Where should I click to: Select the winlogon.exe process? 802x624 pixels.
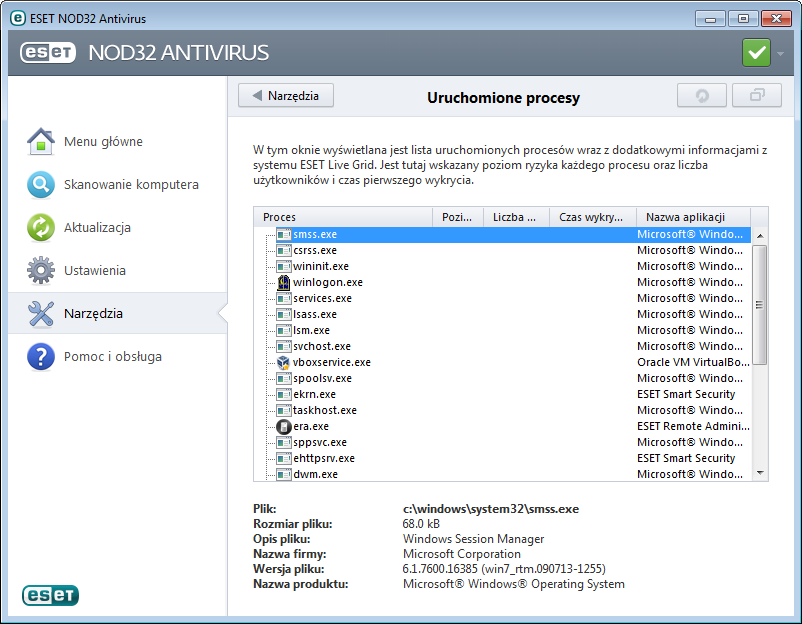(x=502, y=282)
